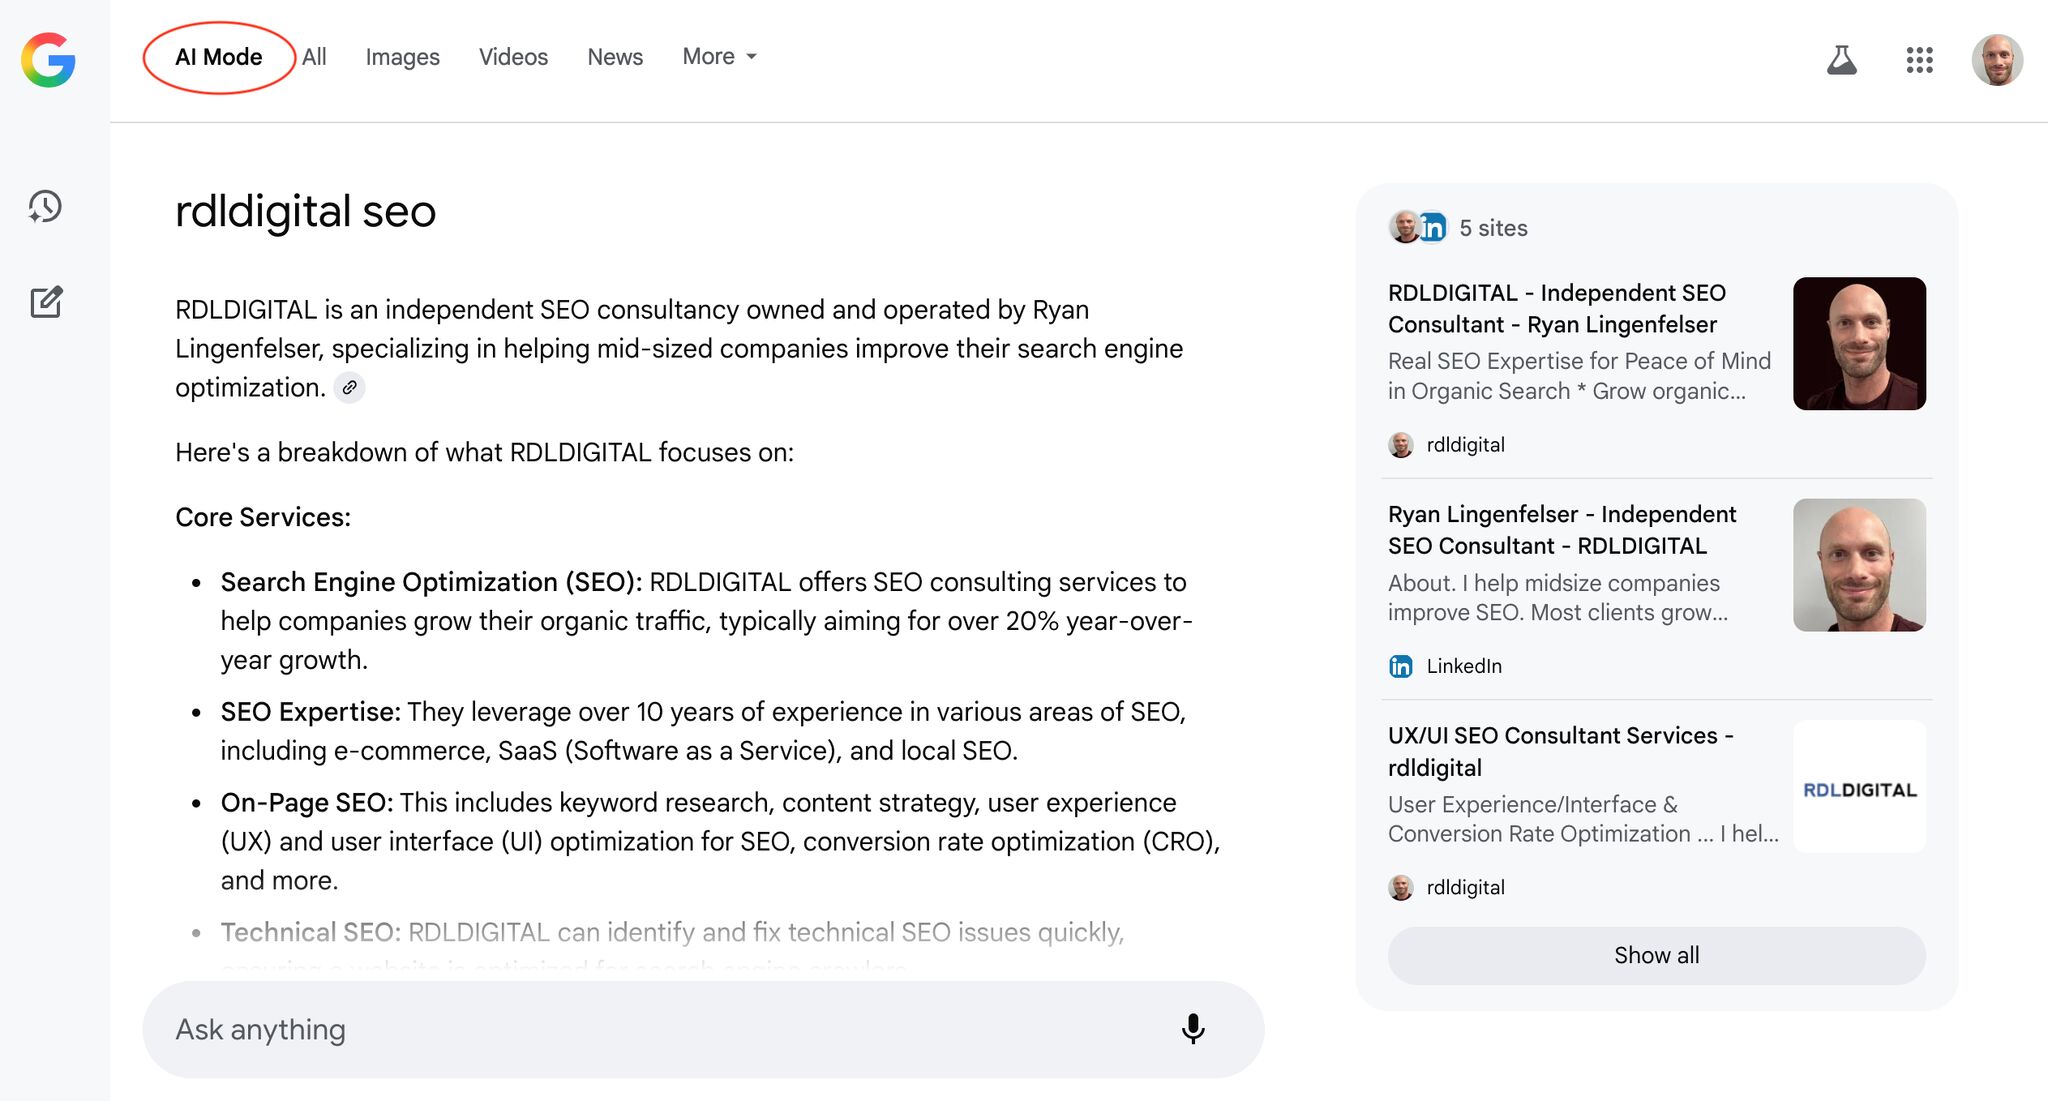Open 'Ryan Lingenfelser - Independent SEO Consultant' LinkedIn result
Viewport: 2048px width, 1101px height.
(1562, 530)
